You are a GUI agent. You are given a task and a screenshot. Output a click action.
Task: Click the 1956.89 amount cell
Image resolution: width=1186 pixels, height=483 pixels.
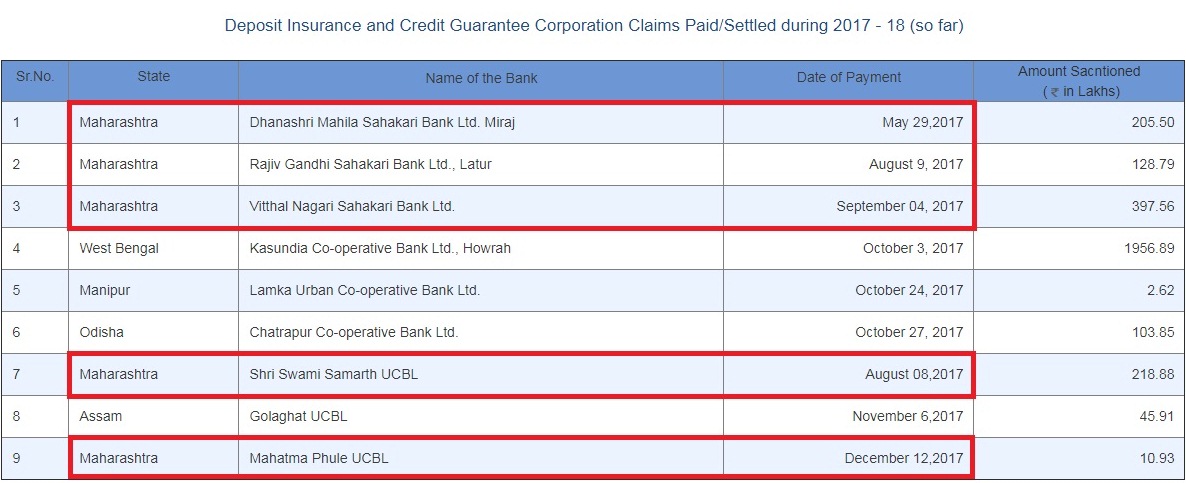click(x=1146, y=248)
